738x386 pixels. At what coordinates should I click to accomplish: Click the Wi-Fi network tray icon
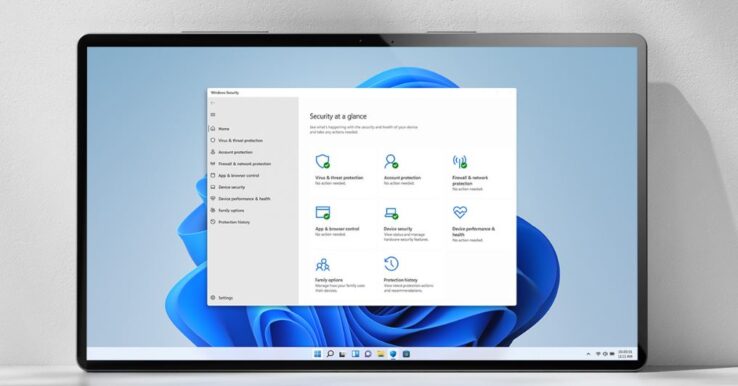pyautogui.click(x=598, y=354)
